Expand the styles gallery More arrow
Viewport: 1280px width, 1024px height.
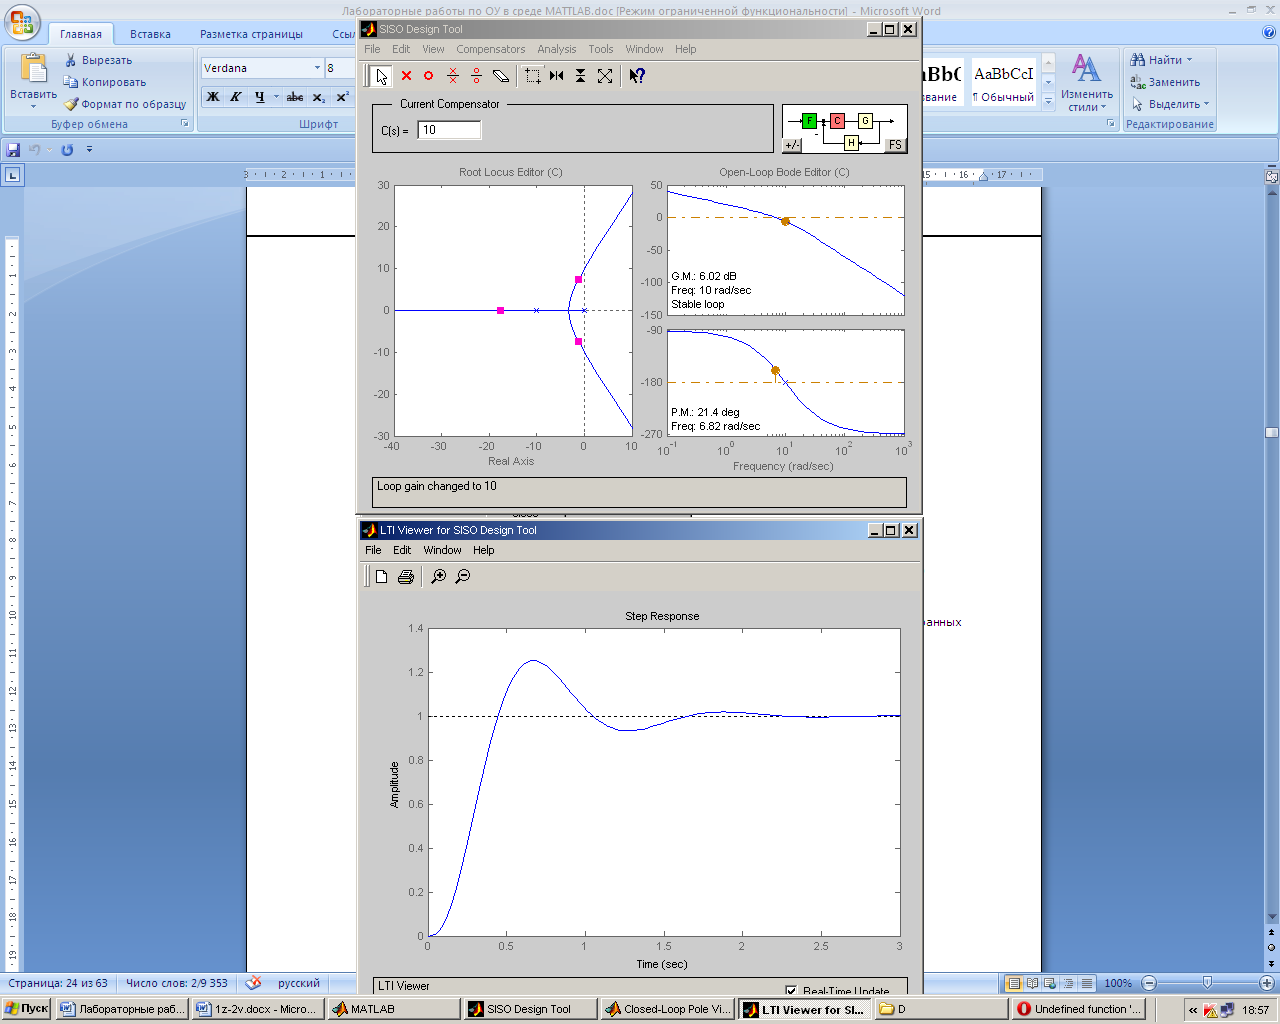tap(1048, 101)
